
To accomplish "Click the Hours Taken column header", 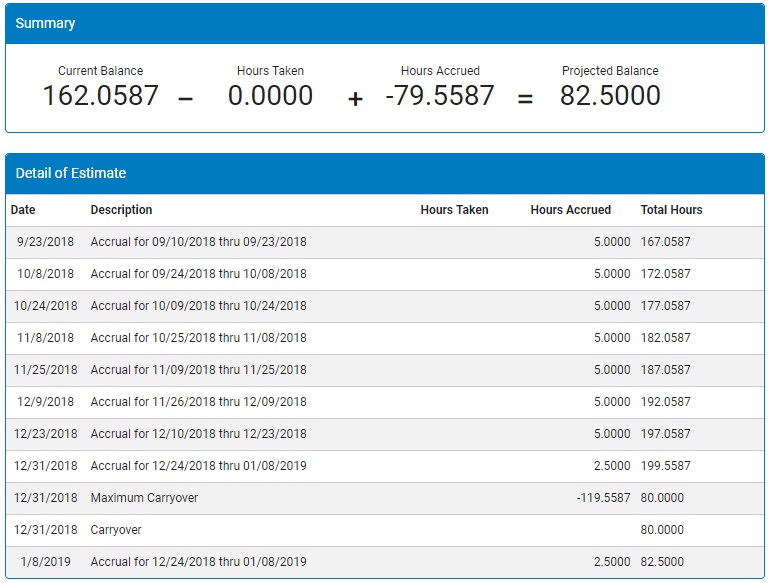I will (454, 210).
